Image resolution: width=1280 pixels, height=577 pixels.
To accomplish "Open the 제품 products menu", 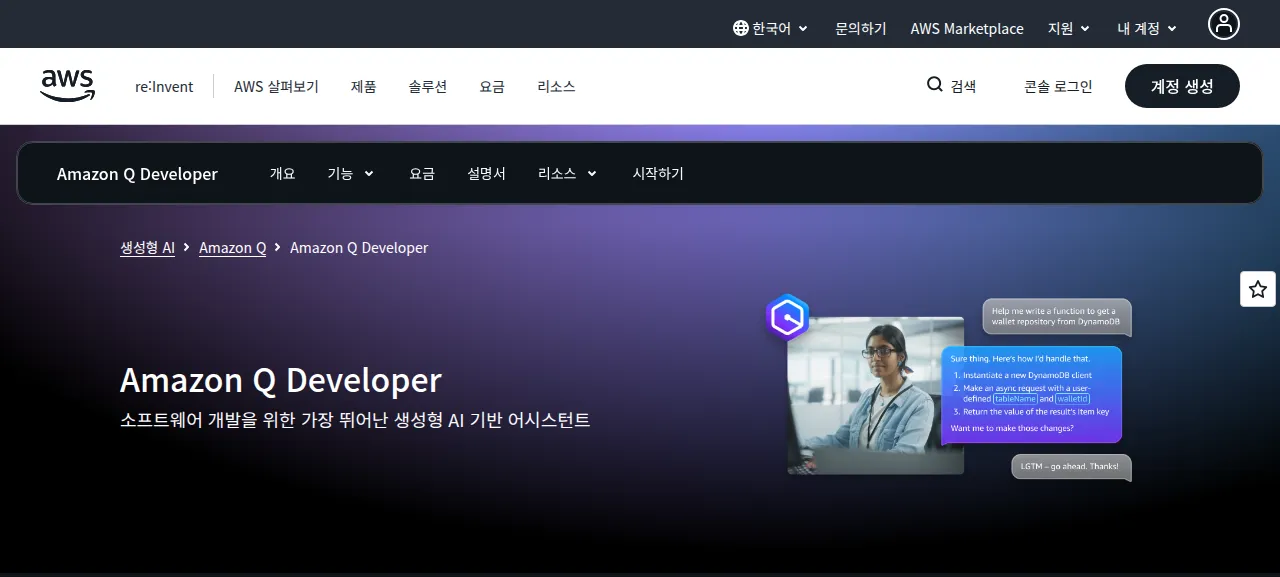I will 364,87.
